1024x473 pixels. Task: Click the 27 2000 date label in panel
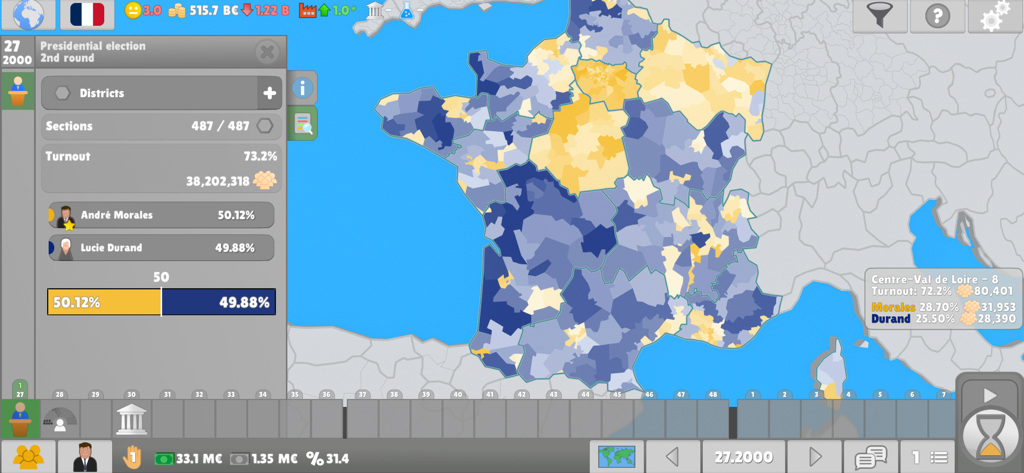coord(17,52)
